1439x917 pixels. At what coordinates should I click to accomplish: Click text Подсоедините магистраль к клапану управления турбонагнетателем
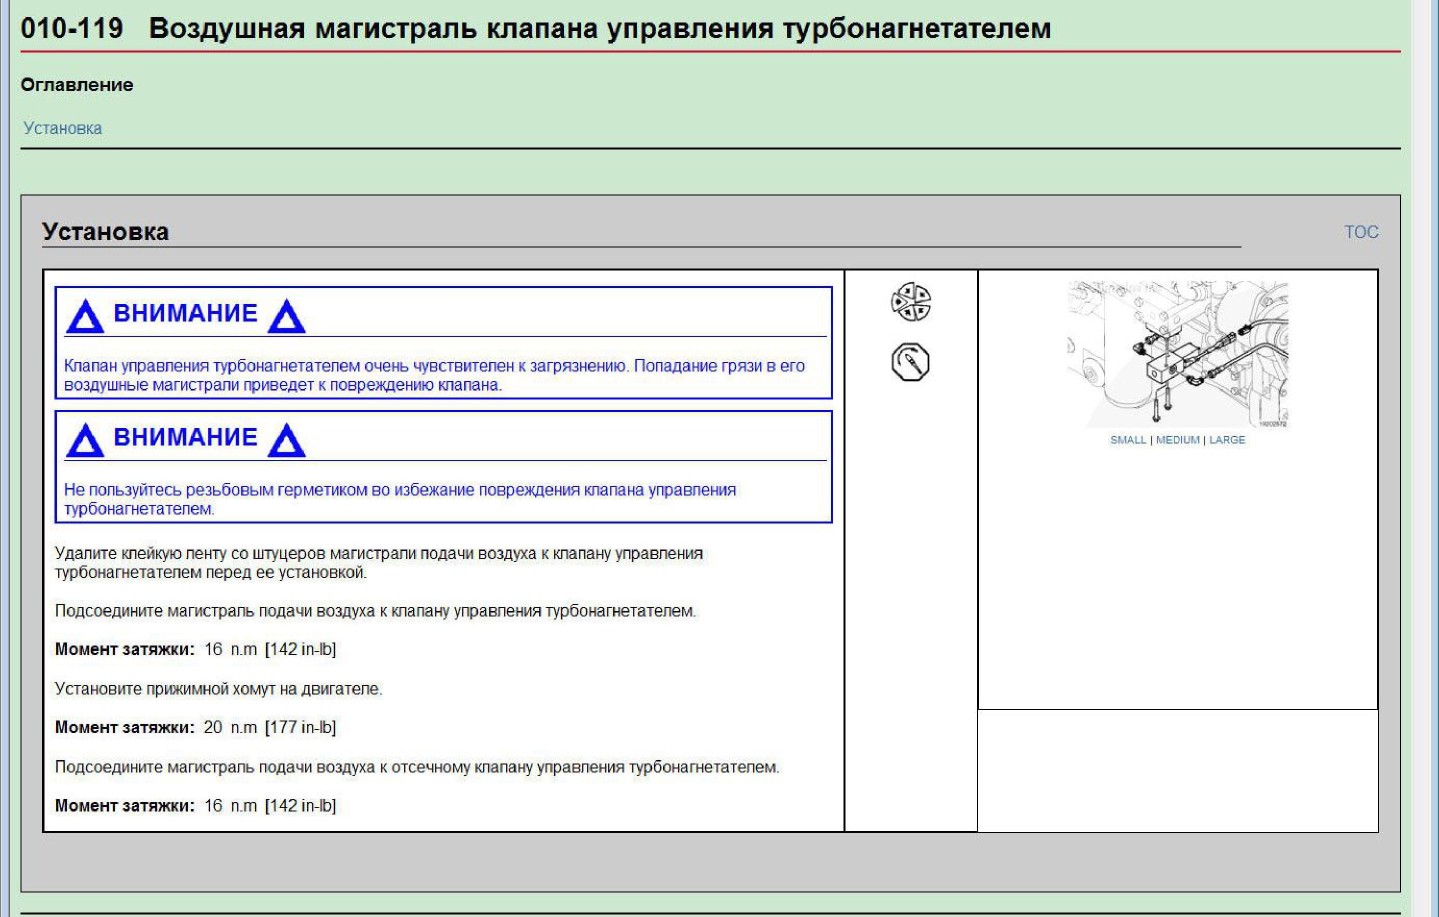[x=375, y=611]
